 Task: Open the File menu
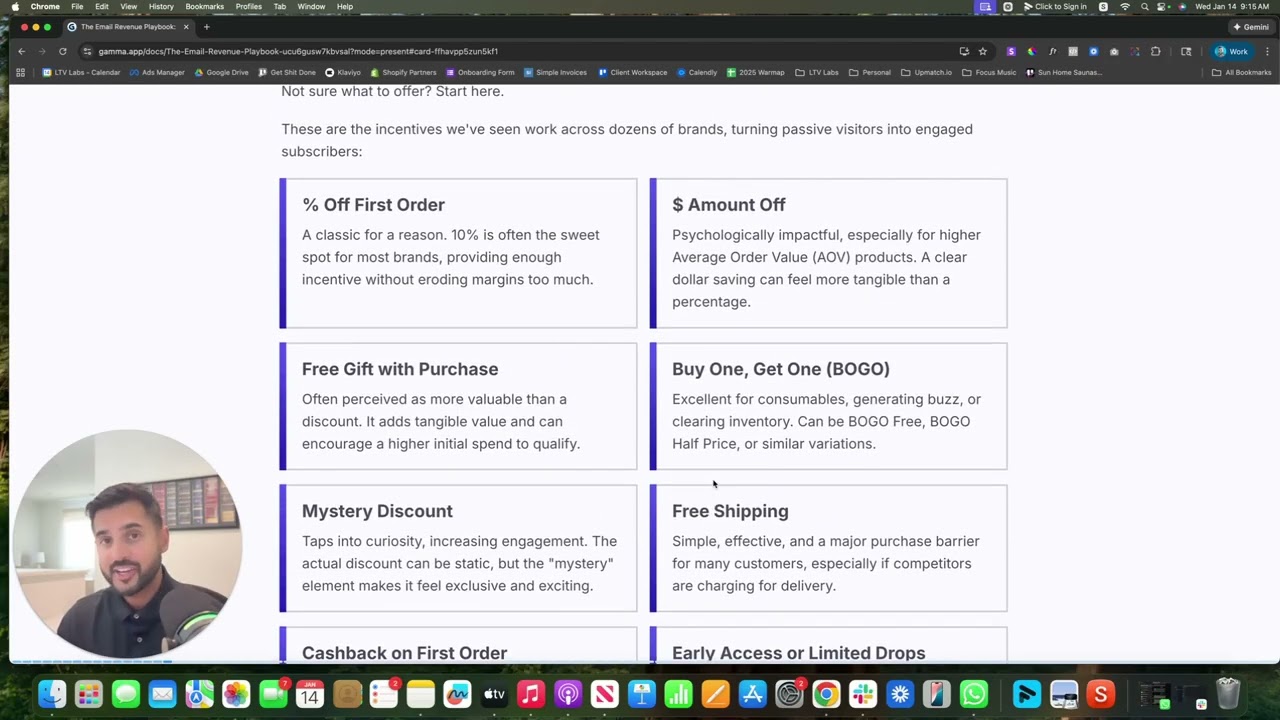tap(77, 6)
